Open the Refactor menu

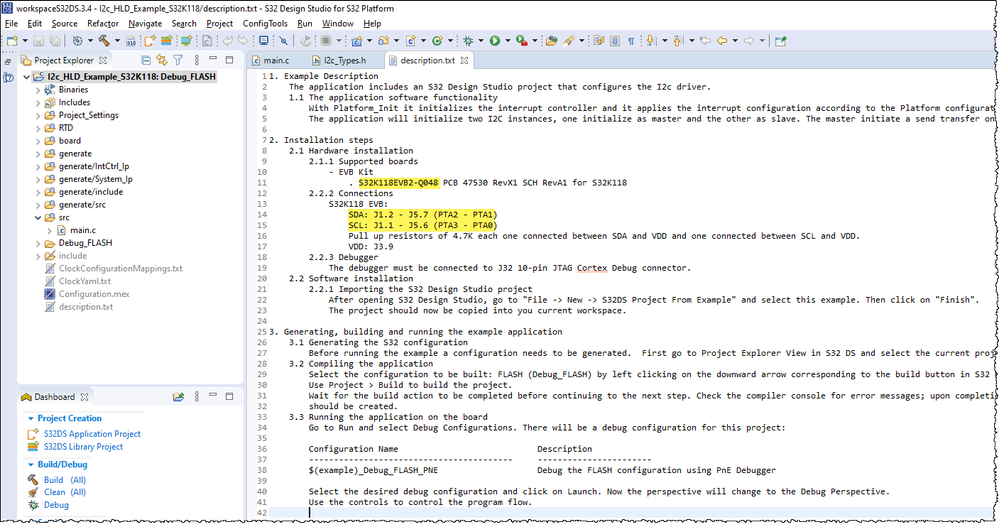tap(103, 24)
